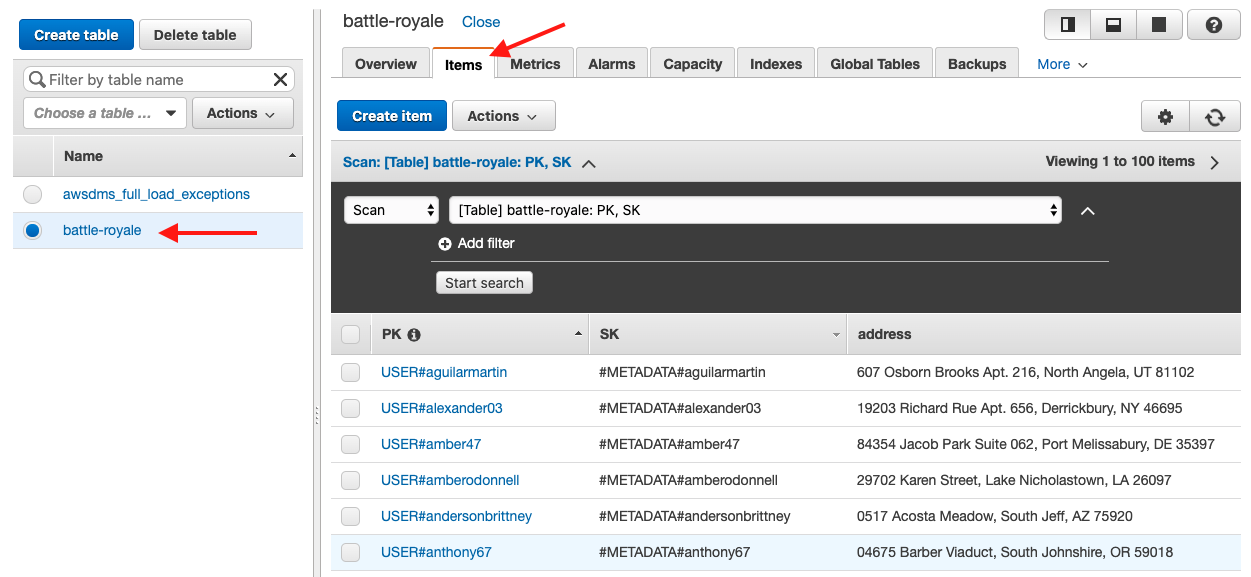Click the Viewing 1 to 100 items text
The height and width of the screenshot is (577, 1251).
point(1120,161)
